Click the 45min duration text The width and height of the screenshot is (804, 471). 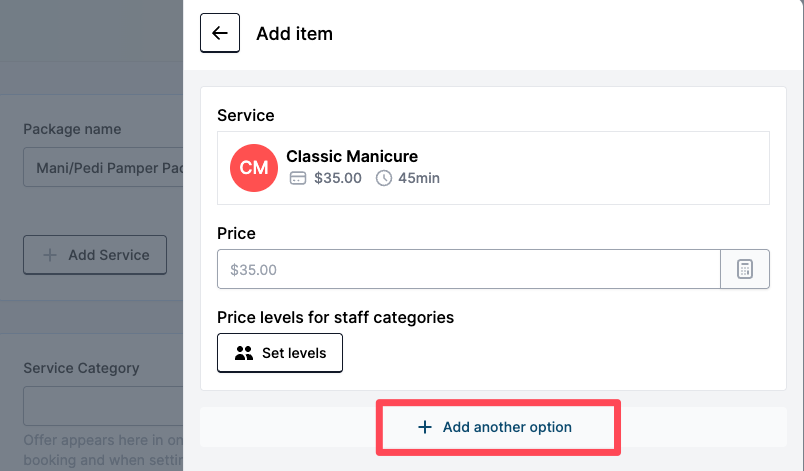pos(418,179)
